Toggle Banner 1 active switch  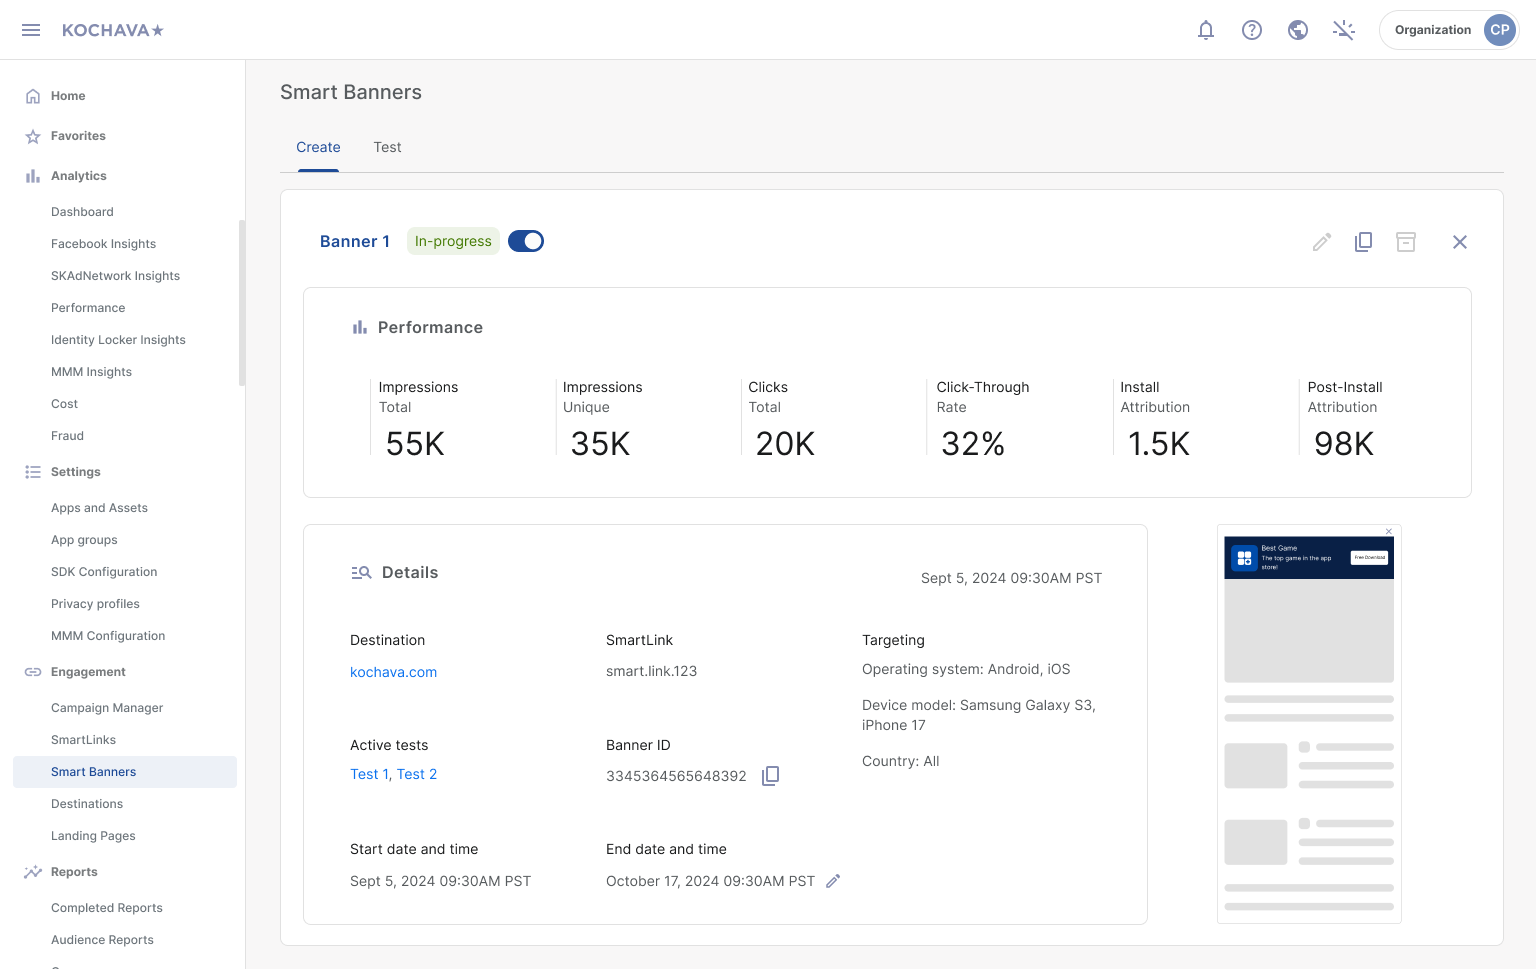point(526,241)
